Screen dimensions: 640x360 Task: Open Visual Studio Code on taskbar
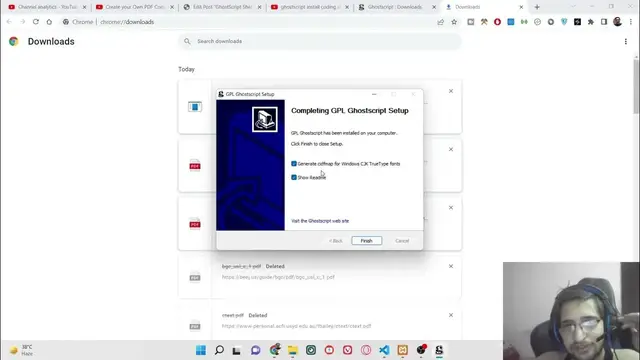pos(384,350)
